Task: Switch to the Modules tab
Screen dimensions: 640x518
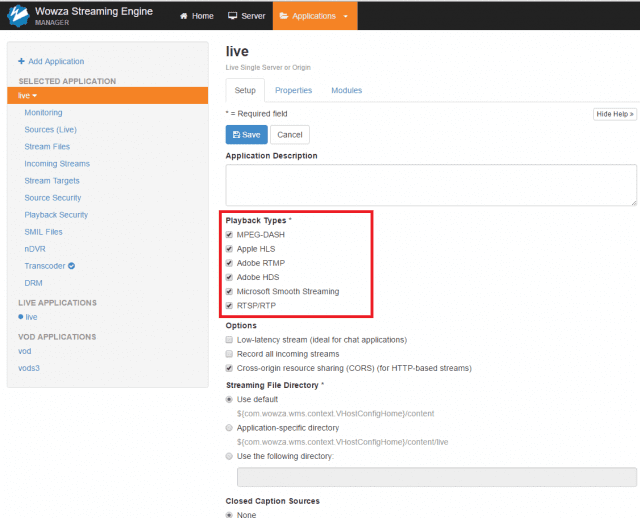Action: pyautogui.click(x=347, y=90)
